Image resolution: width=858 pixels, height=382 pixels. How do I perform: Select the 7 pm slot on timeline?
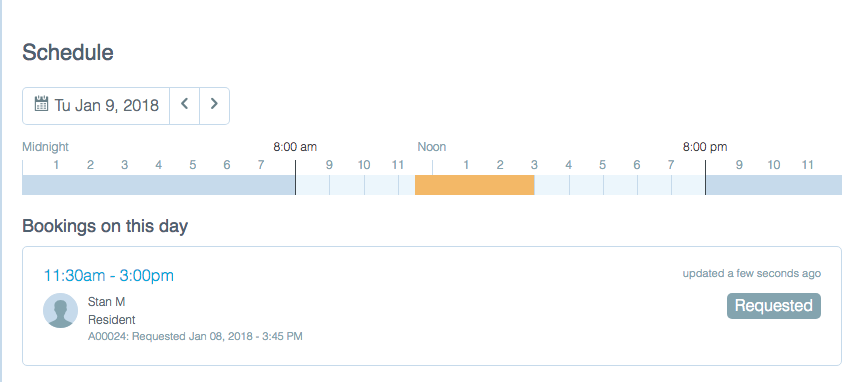688,185
